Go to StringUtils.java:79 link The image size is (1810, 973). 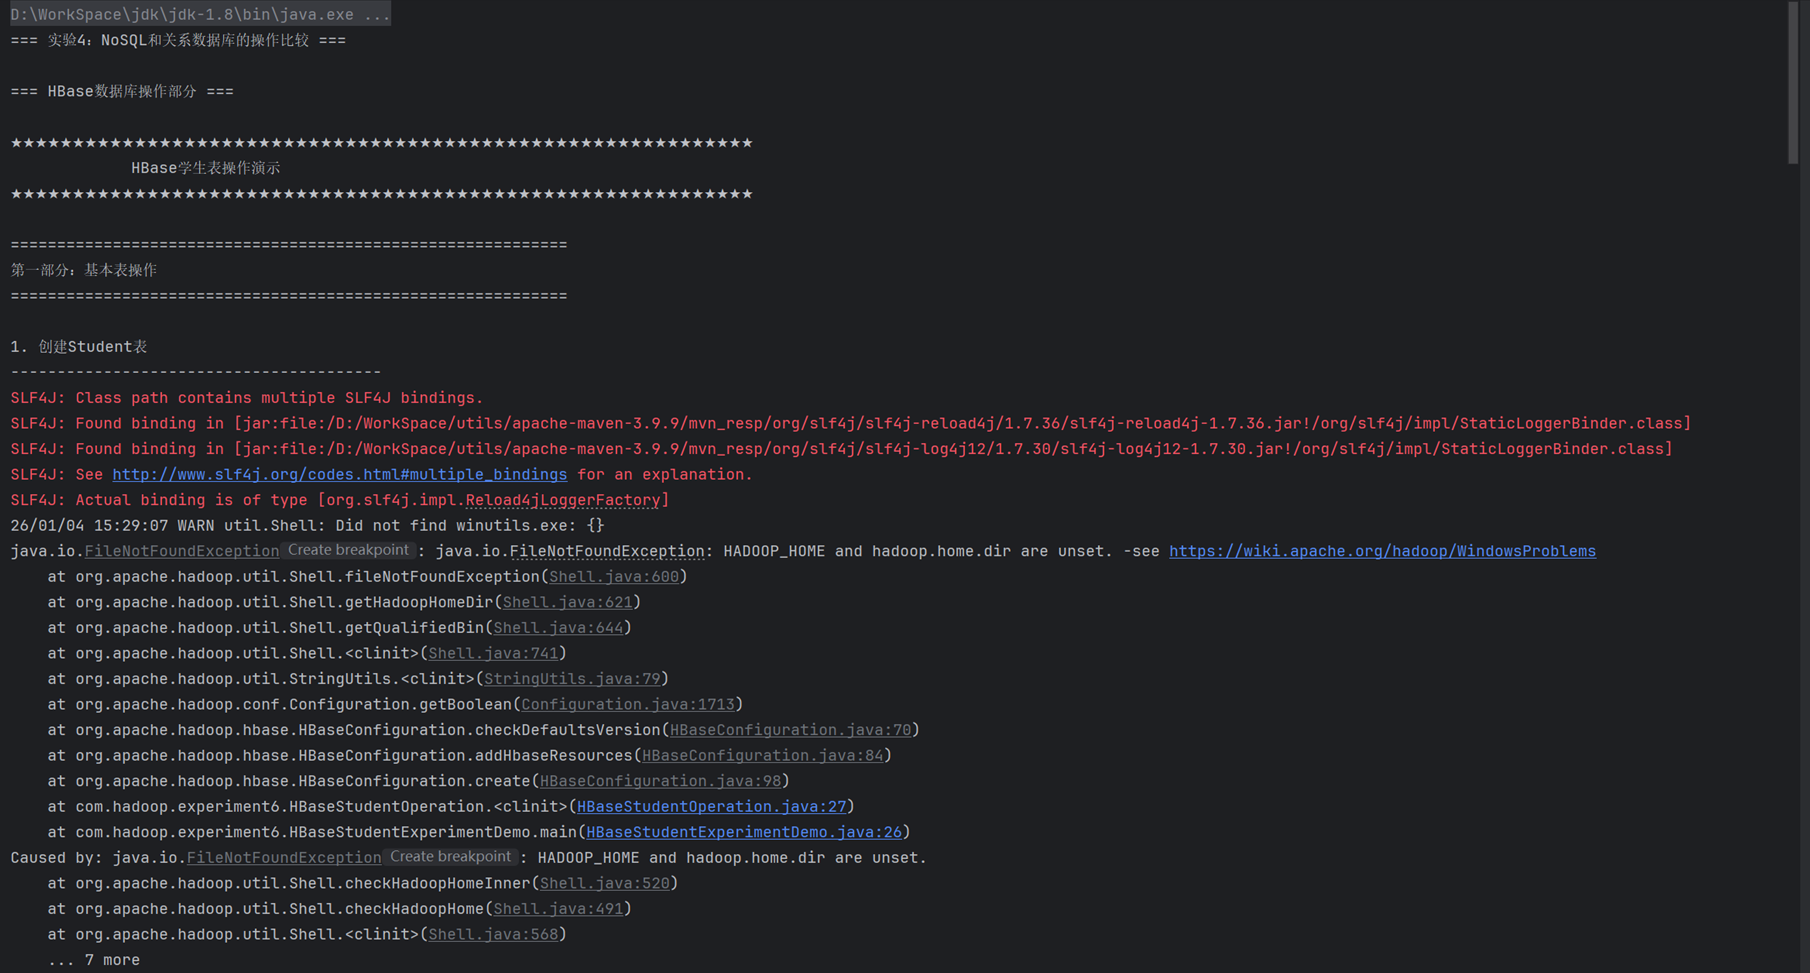pos(572,679)
